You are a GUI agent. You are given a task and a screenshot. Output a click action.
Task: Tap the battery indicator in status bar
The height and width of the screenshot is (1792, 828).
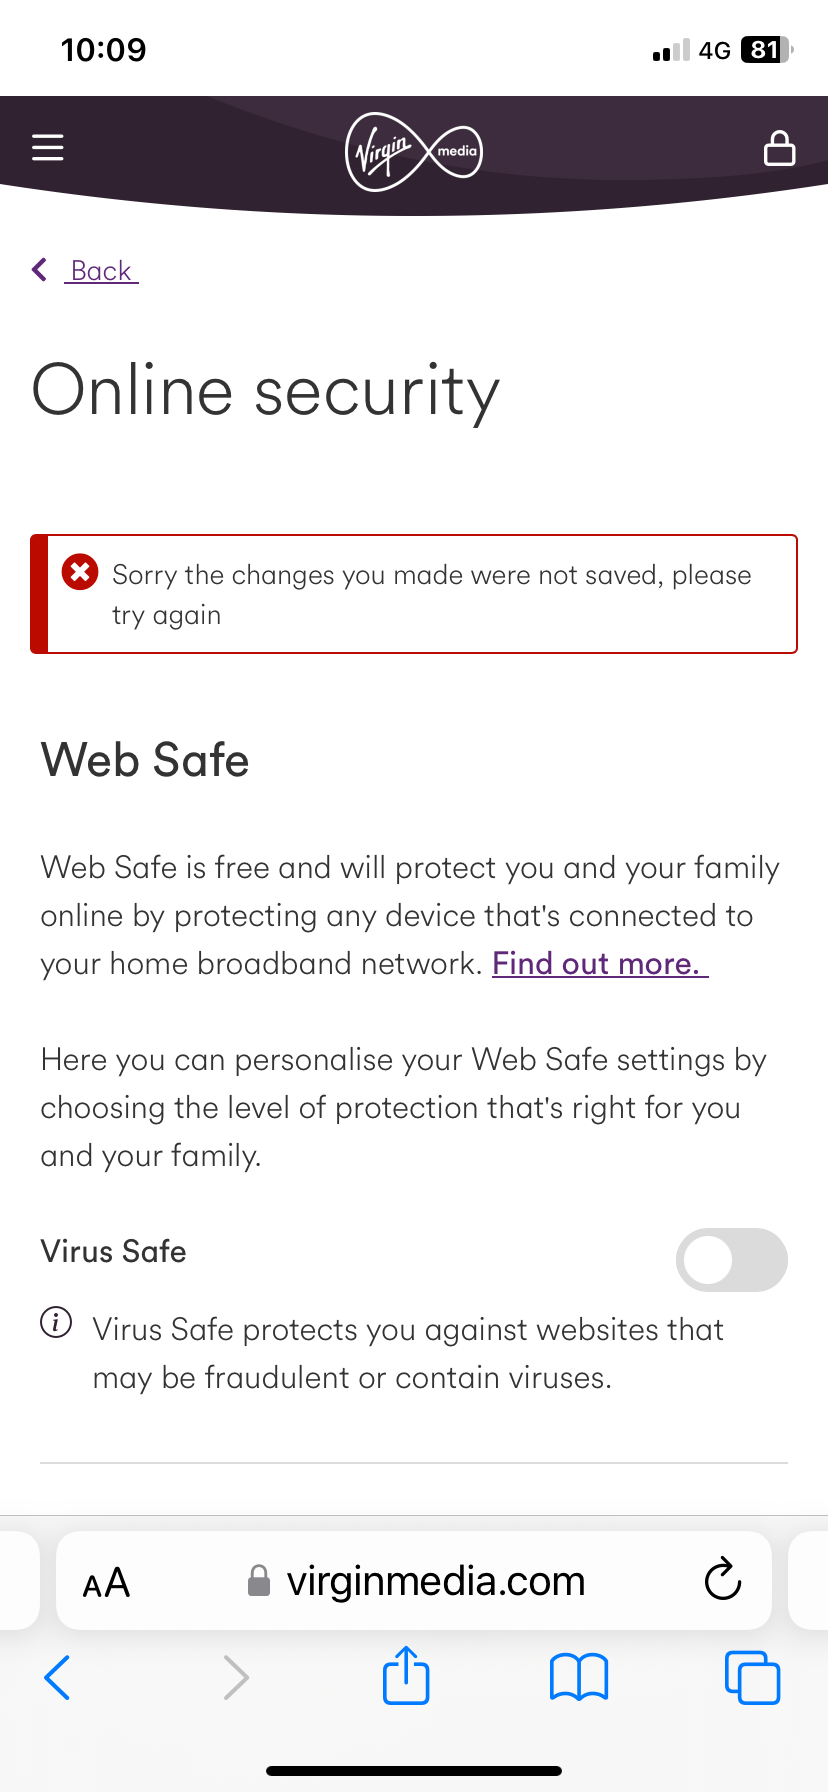tap(767, 50)
